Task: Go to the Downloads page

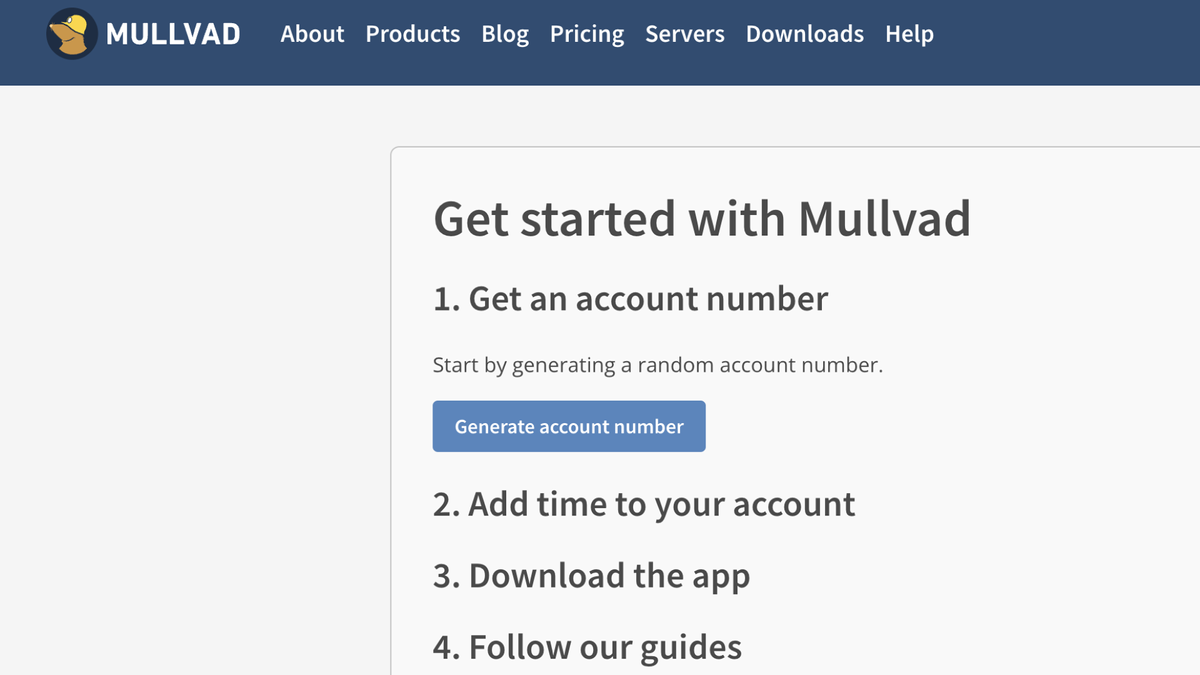Action: coord(804,34)
